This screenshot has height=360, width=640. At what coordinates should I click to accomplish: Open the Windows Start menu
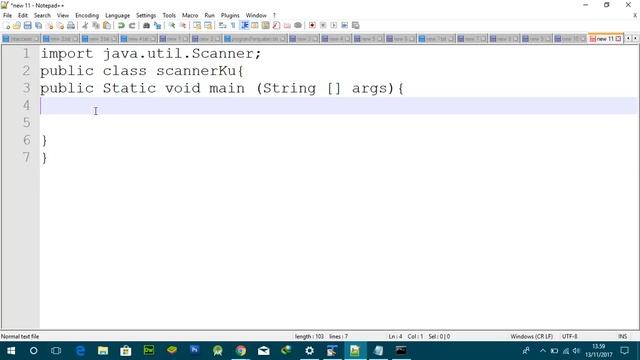tap(11, 351)
